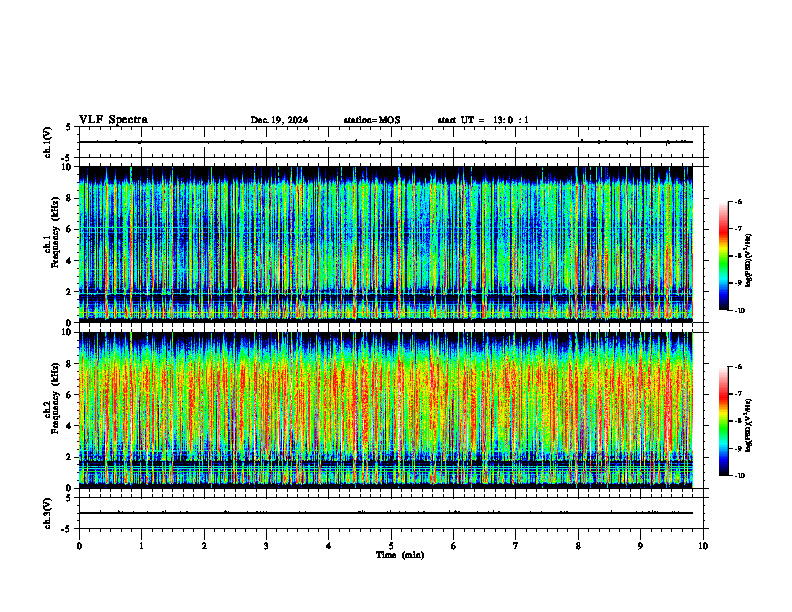
Task: Click the ch.3 voltage waveform trace panel
Action: click(391, 513)
